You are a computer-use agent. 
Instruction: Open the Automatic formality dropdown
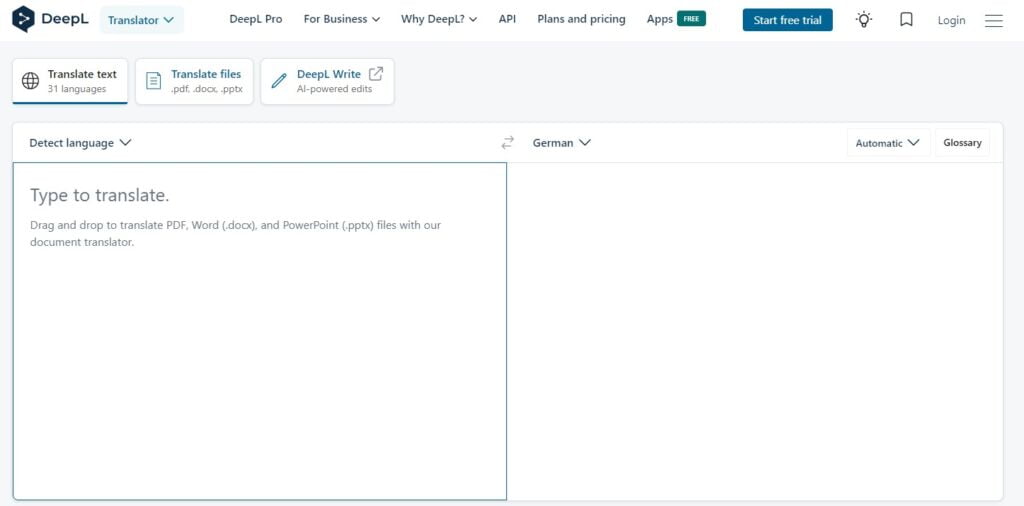887,143
